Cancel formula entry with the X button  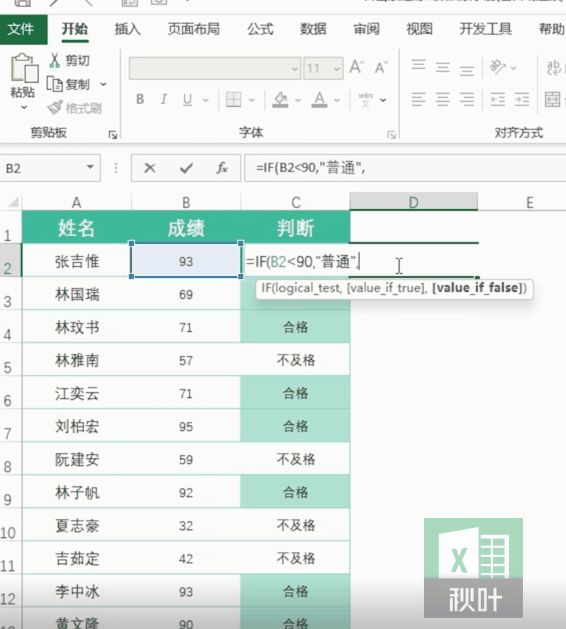pyautogui.click(x=150, y=168)
